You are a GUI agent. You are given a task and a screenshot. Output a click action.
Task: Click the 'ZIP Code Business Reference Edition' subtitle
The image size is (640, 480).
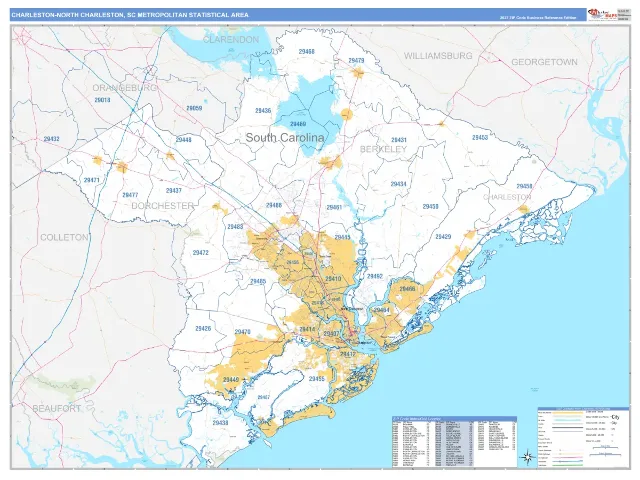(x=538, y=18)
